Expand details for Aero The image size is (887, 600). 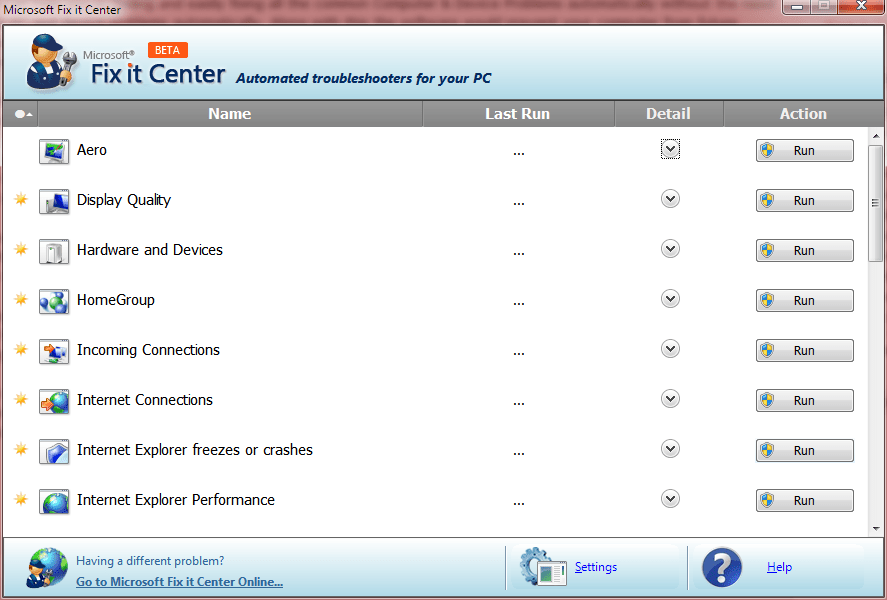[670, 149]
